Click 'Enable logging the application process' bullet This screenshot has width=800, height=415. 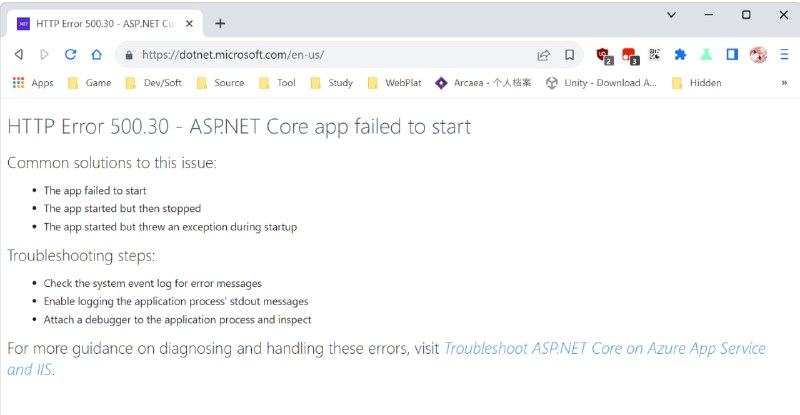pyautogui.click(x=176, y=302)
